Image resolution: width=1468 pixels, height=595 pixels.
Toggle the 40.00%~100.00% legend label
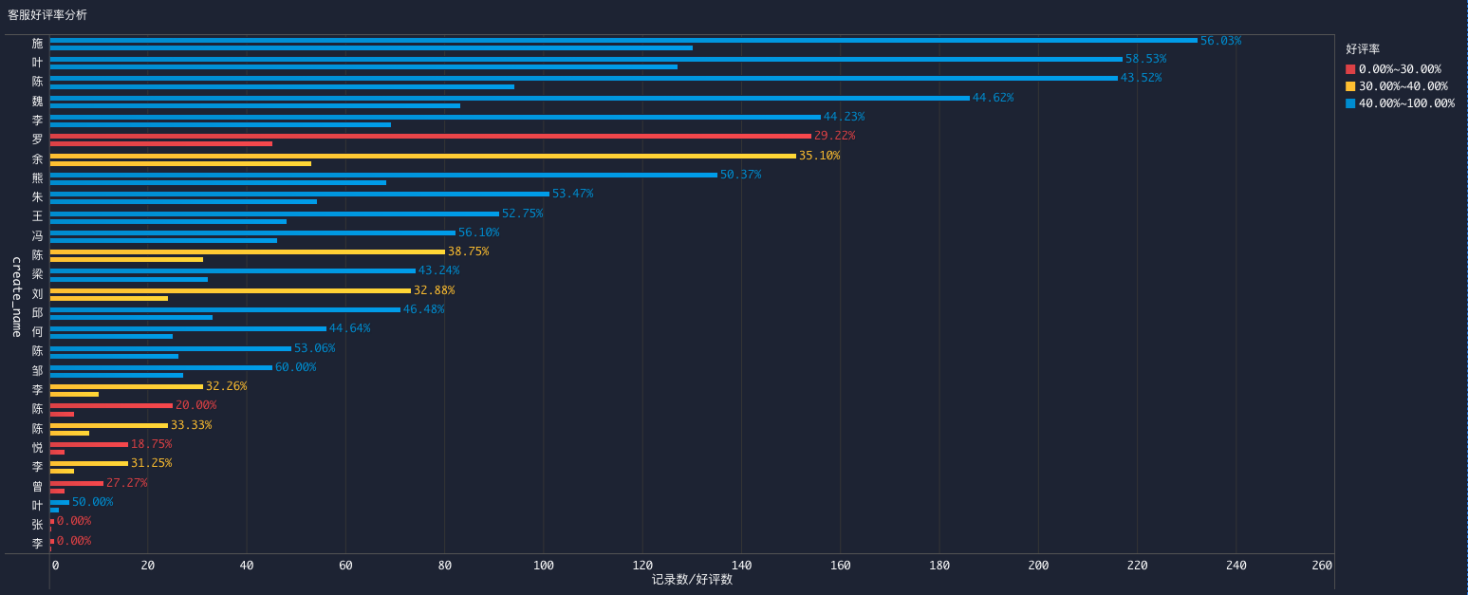1406,103
